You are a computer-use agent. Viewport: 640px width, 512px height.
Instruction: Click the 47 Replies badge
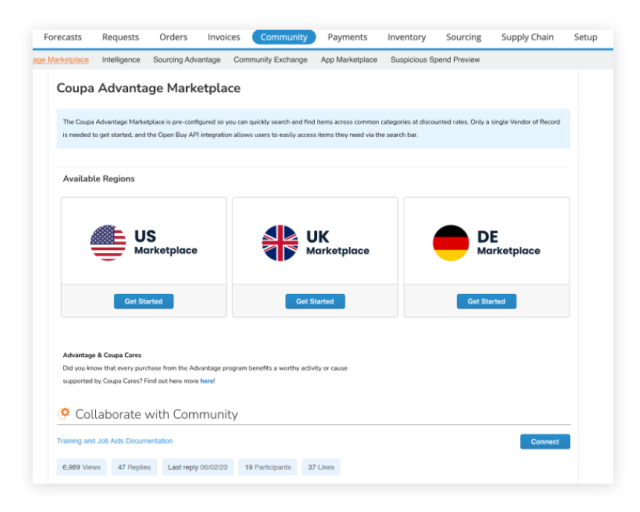(134, 467)
